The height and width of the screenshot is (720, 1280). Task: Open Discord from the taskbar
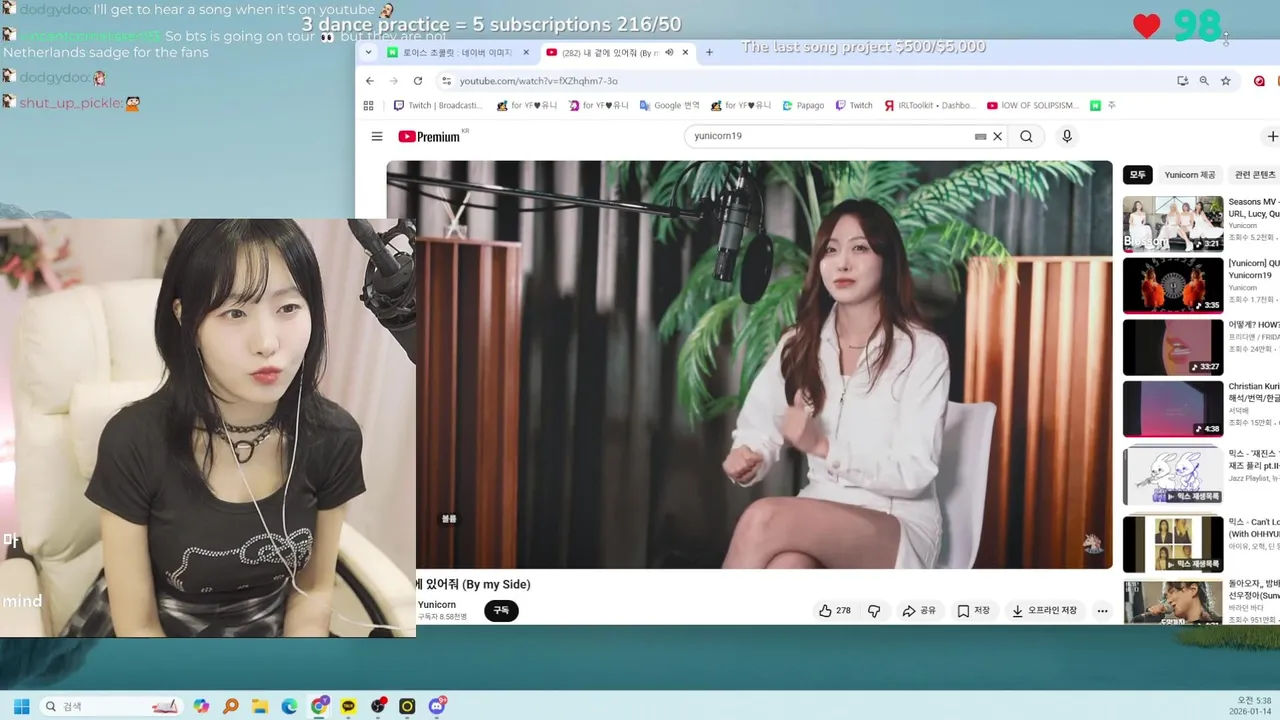pos(437,706)
